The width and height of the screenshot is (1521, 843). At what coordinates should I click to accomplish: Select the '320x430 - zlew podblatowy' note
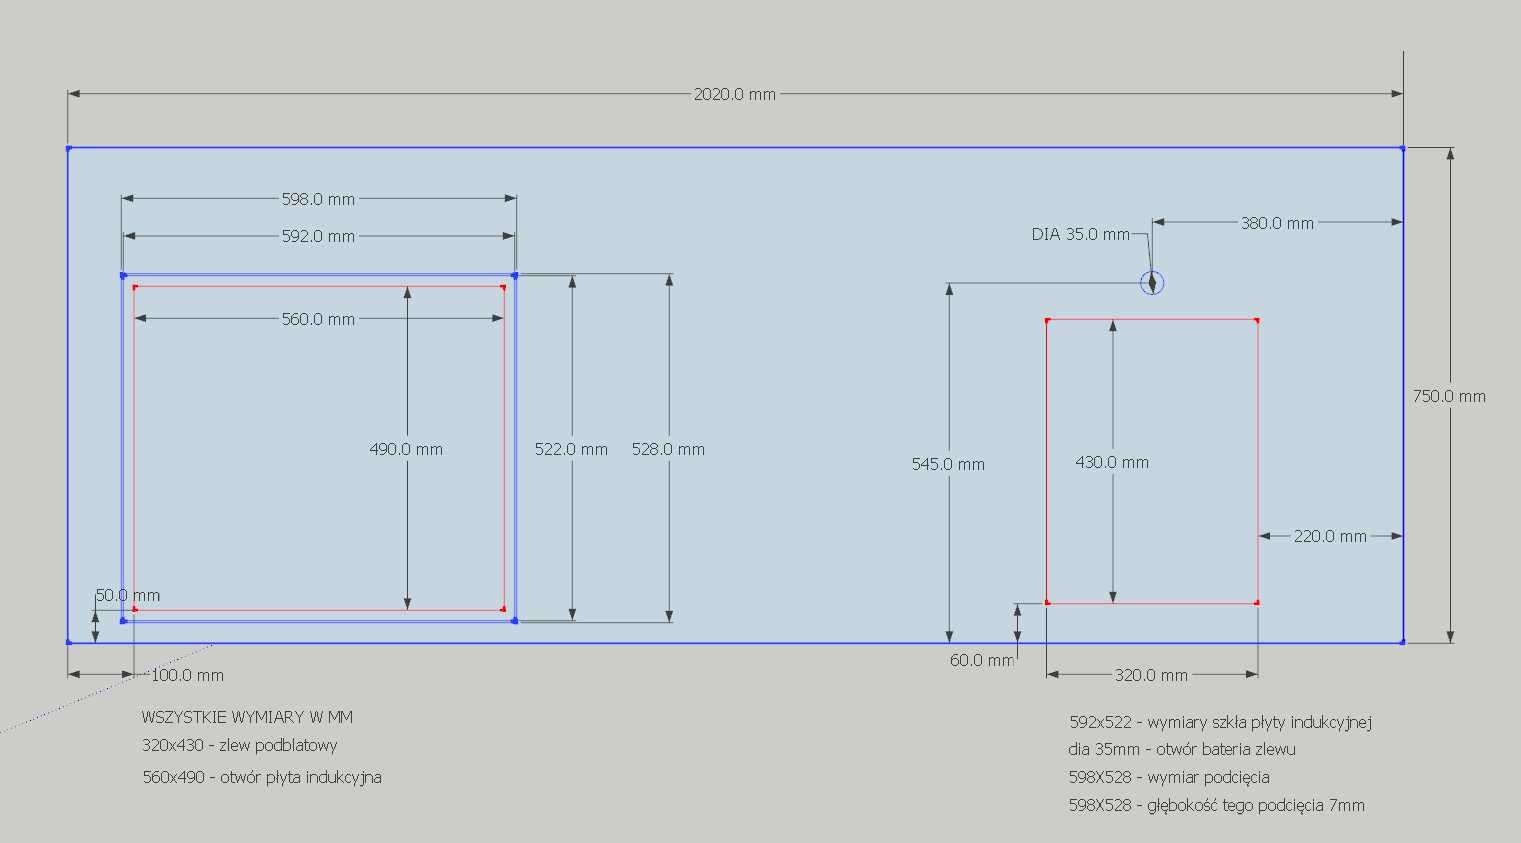coord(240,745)
